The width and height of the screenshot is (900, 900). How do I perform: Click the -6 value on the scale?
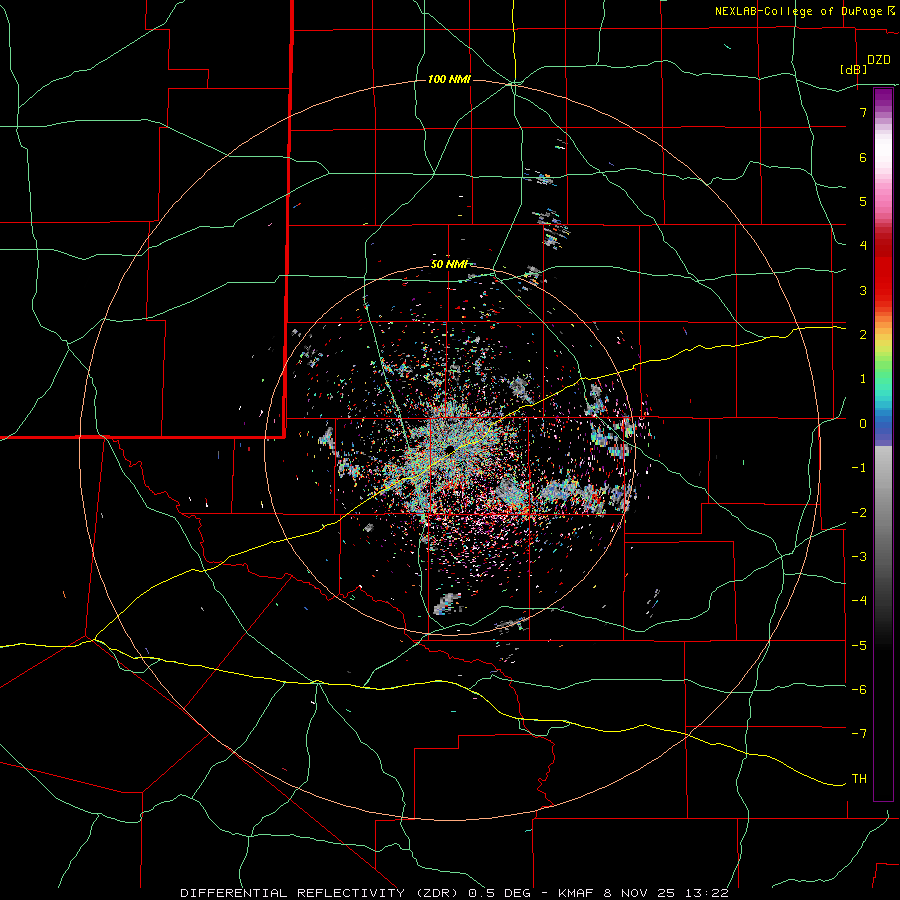click(x=859, y=689)
